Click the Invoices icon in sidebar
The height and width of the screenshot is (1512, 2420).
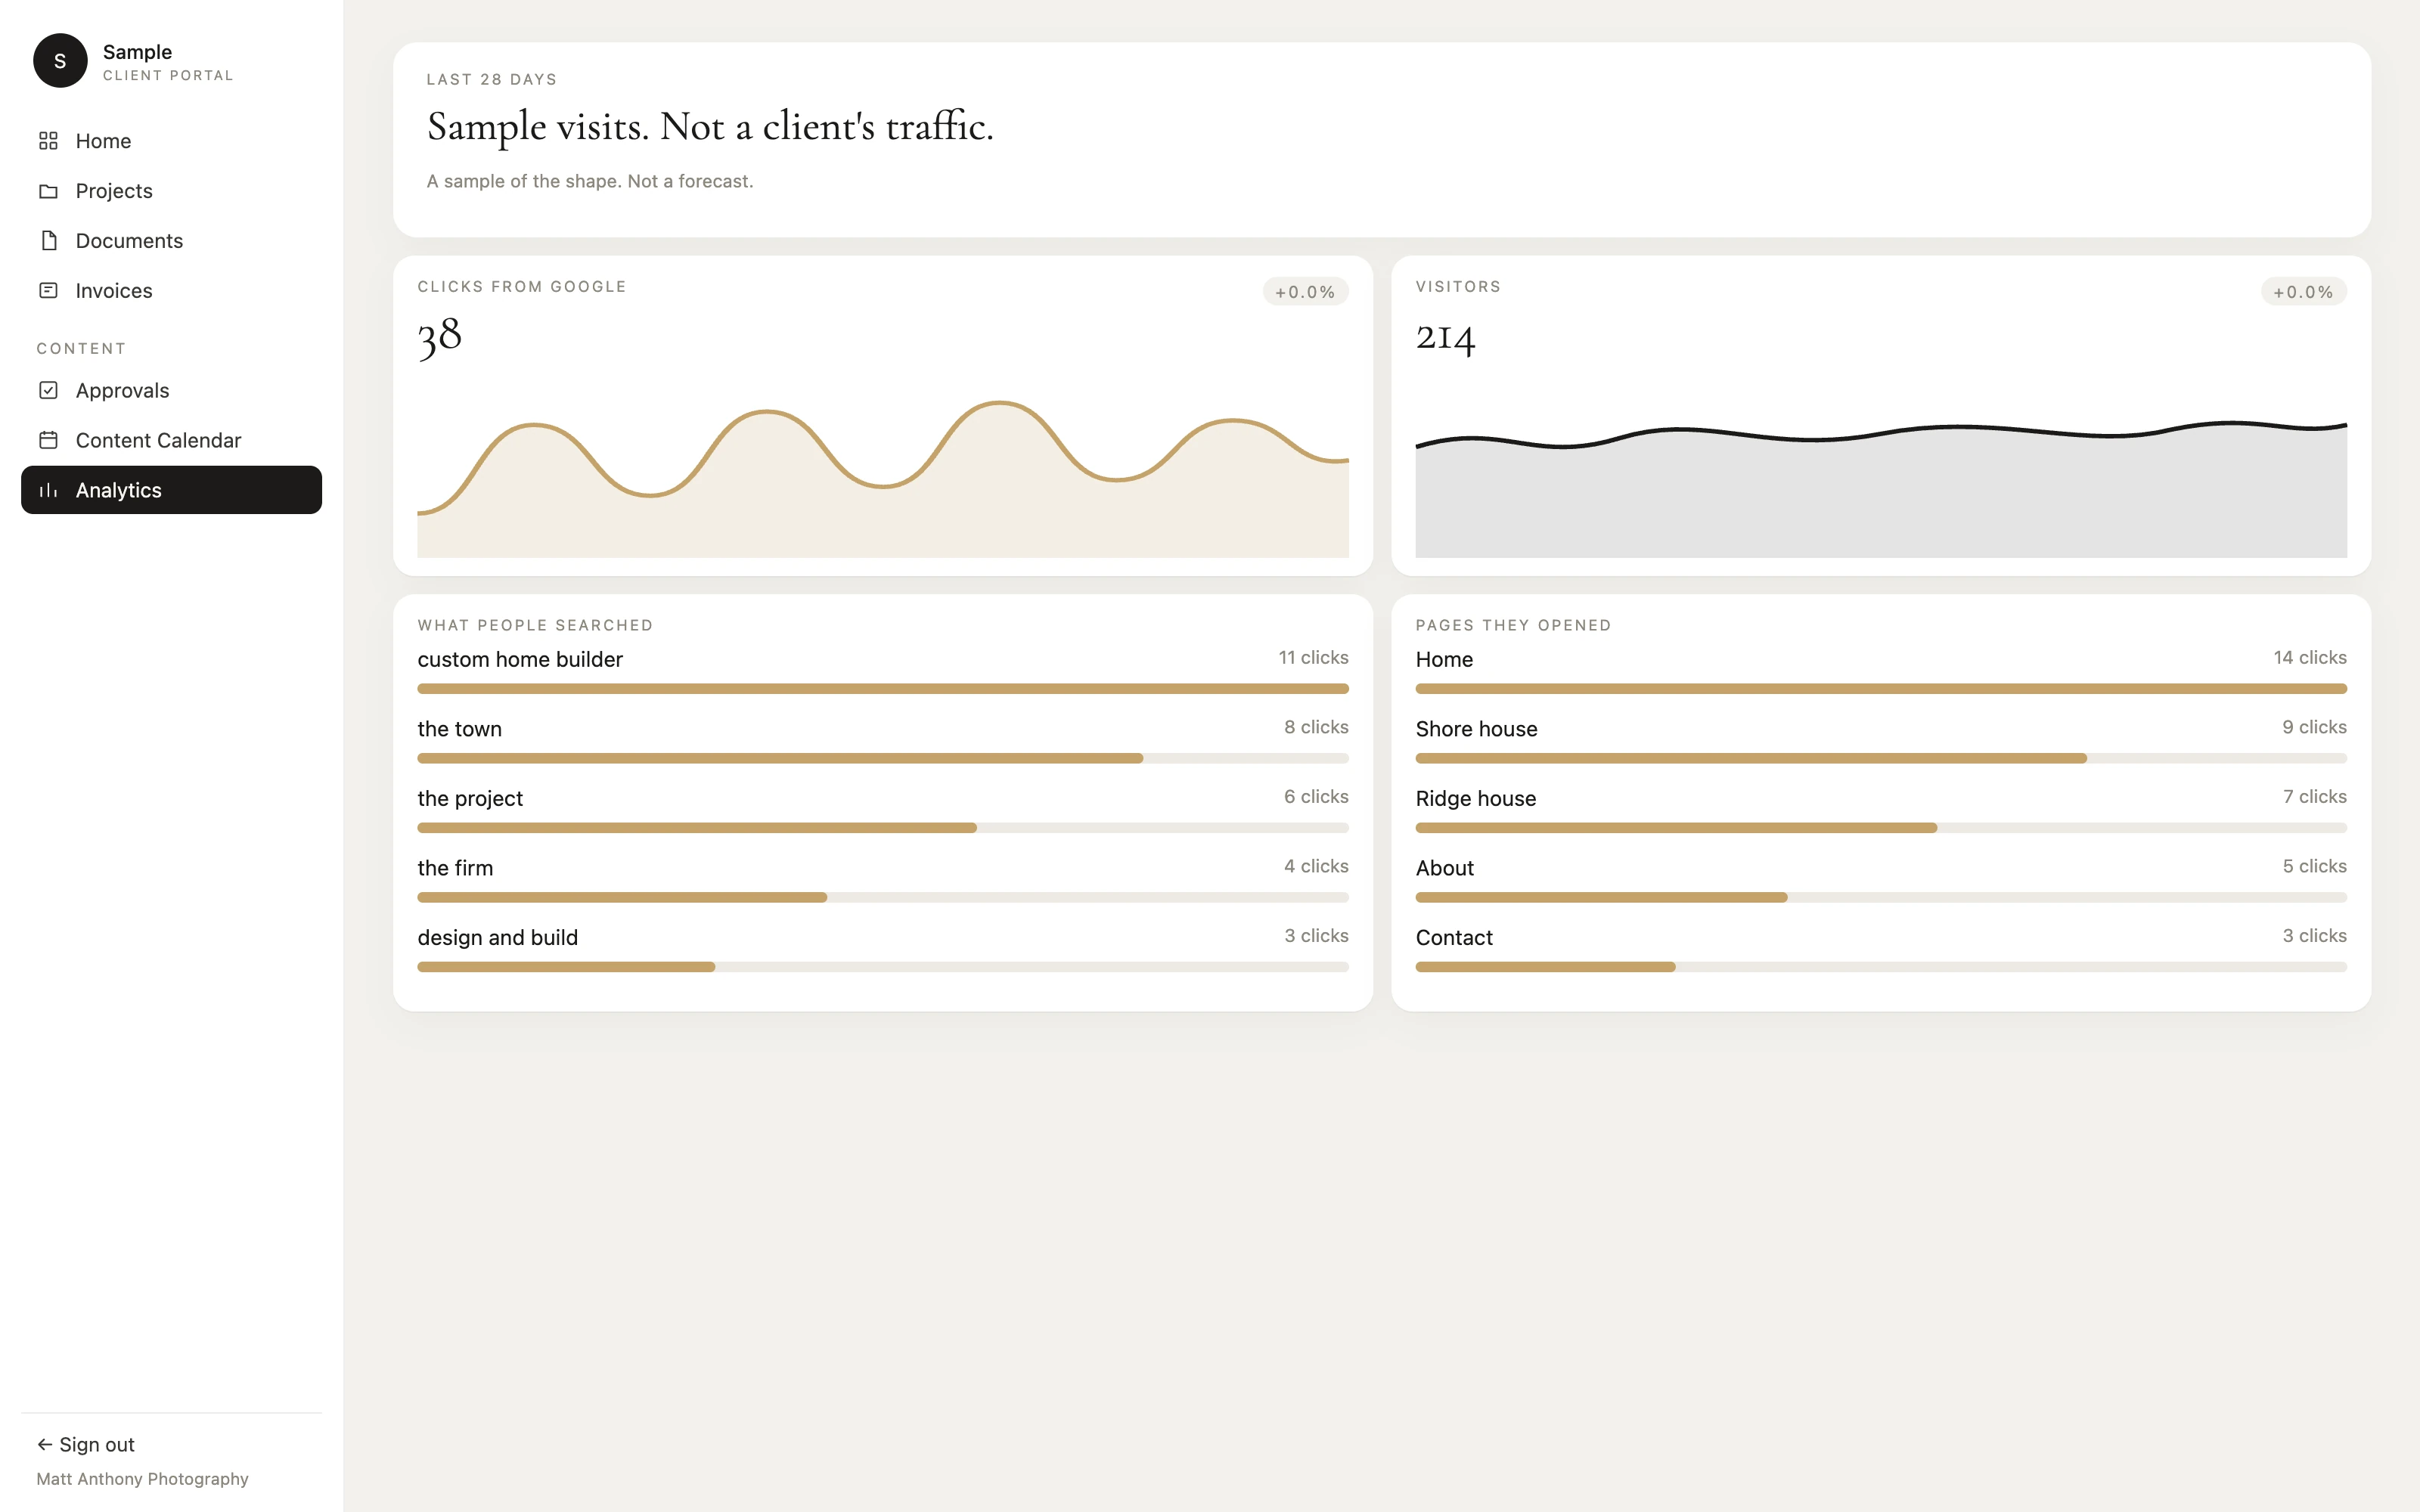48,291
